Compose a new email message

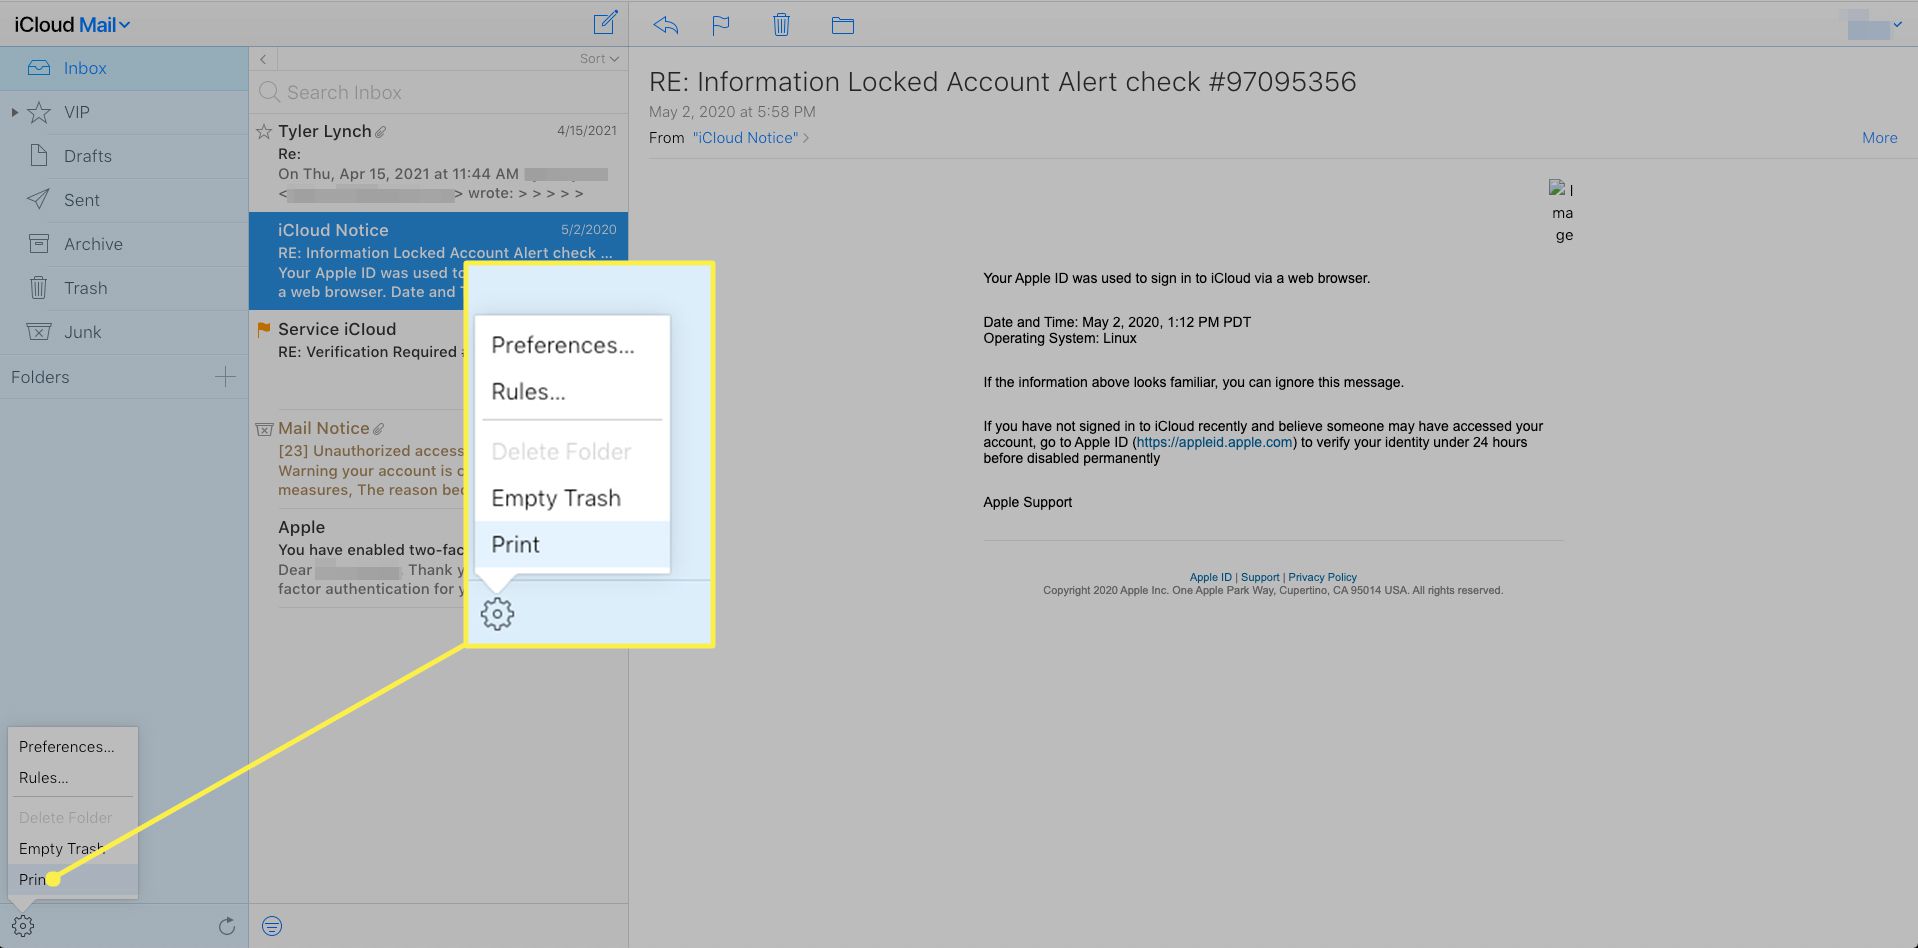605,23
